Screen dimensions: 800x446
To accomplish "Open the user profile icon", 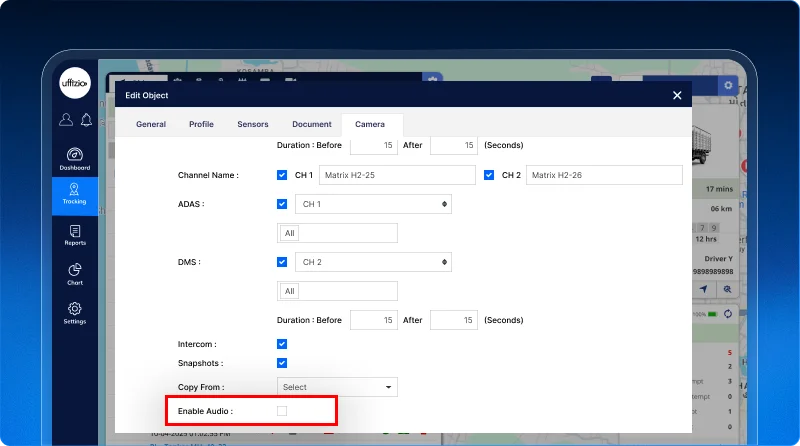I will point(66,119).
